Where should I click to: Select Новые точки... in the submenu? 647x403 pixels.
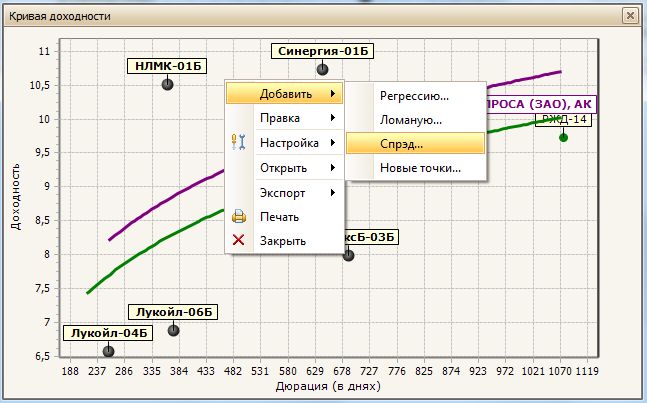click(x=420, y=168)
